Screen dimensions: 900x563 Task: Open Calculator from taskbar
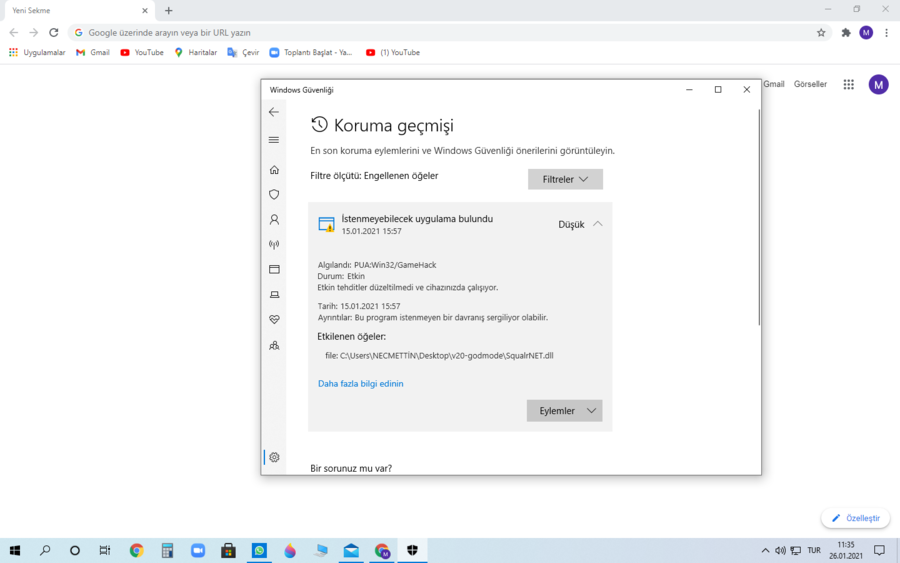[167, 550]
